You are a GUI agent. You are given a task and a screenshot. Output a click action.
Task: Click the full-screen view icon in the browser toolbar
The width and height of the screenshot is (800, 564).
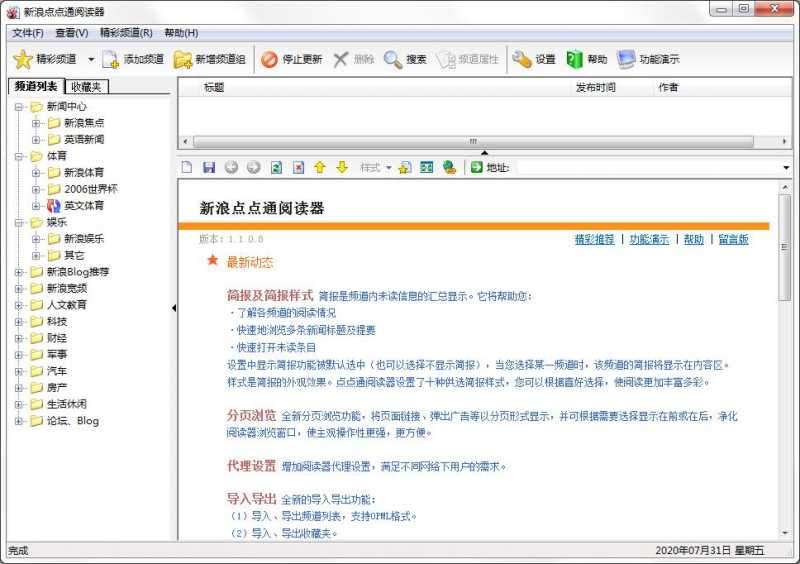pos(427,167)
